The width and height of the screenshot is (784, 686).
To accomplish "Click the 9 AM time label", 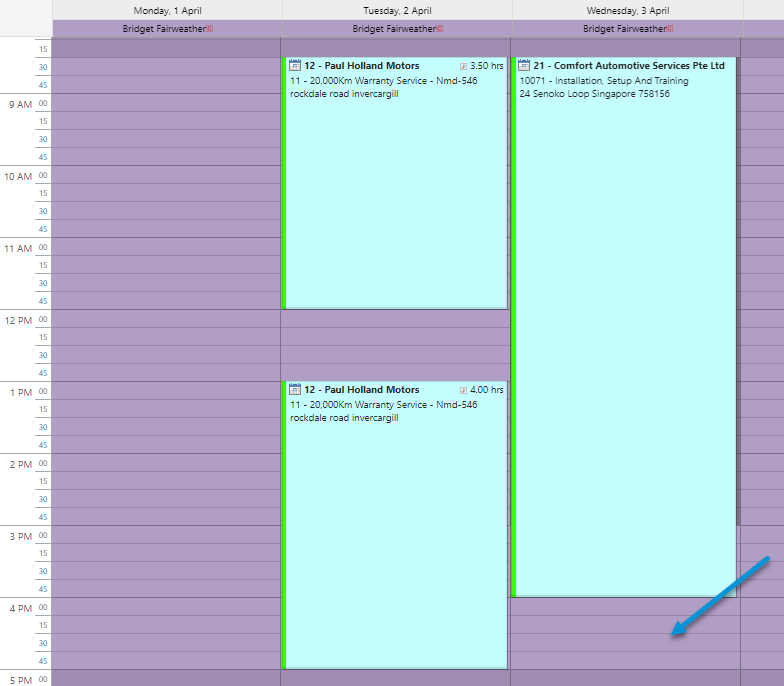I will click(x=20, y=104).
